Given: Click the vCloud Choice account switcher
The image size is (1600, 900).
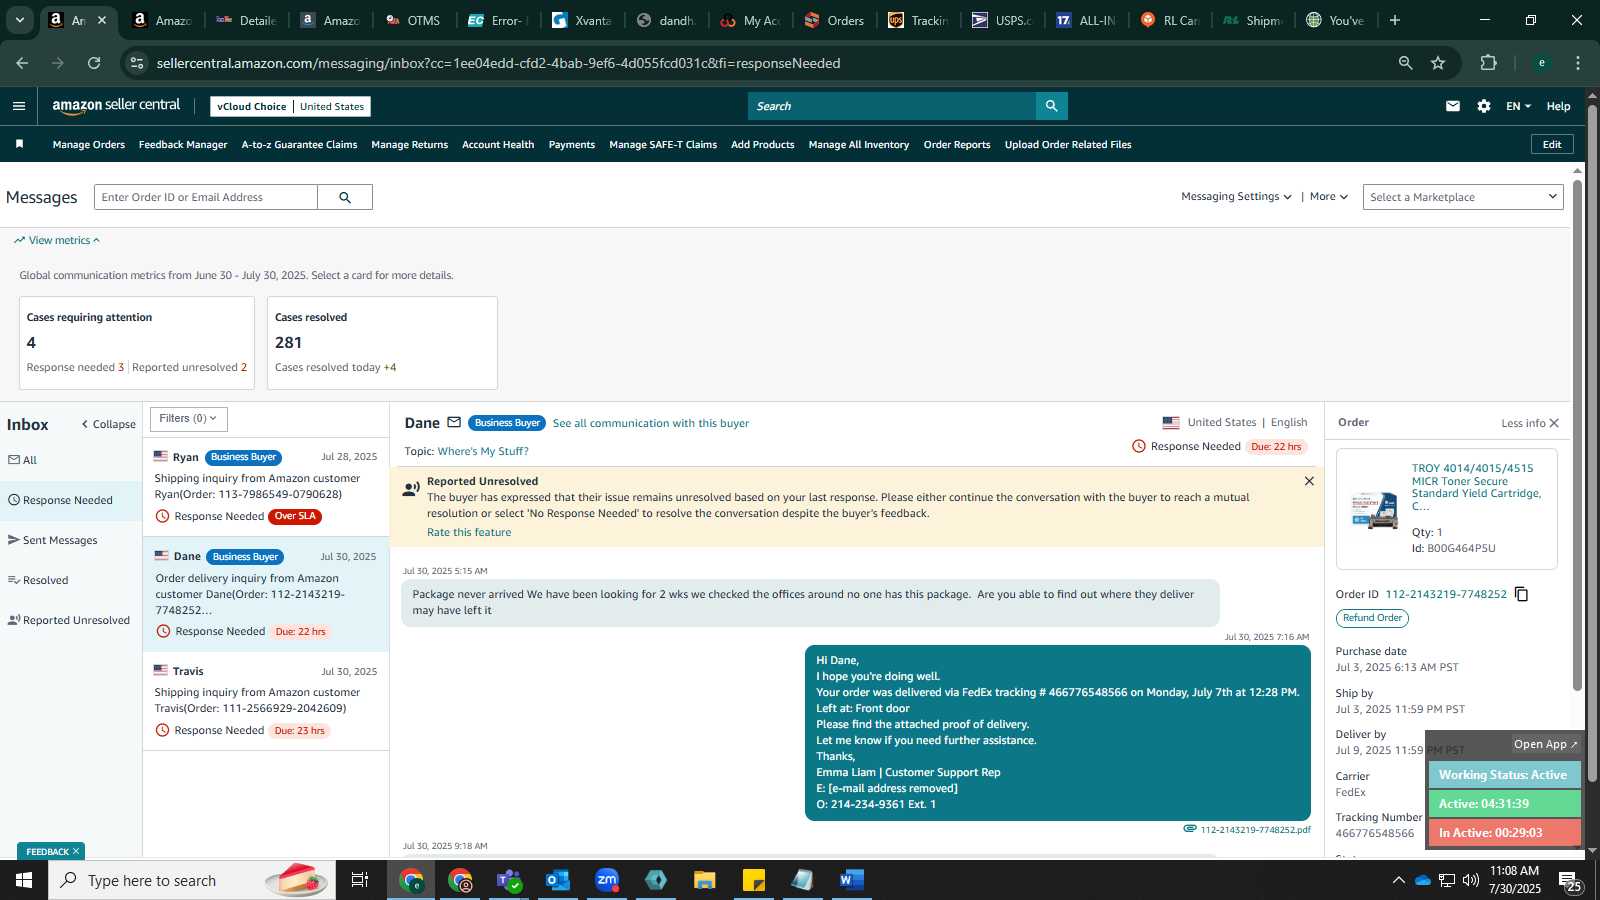Looking at the screenshot, I should pos(290,106).
